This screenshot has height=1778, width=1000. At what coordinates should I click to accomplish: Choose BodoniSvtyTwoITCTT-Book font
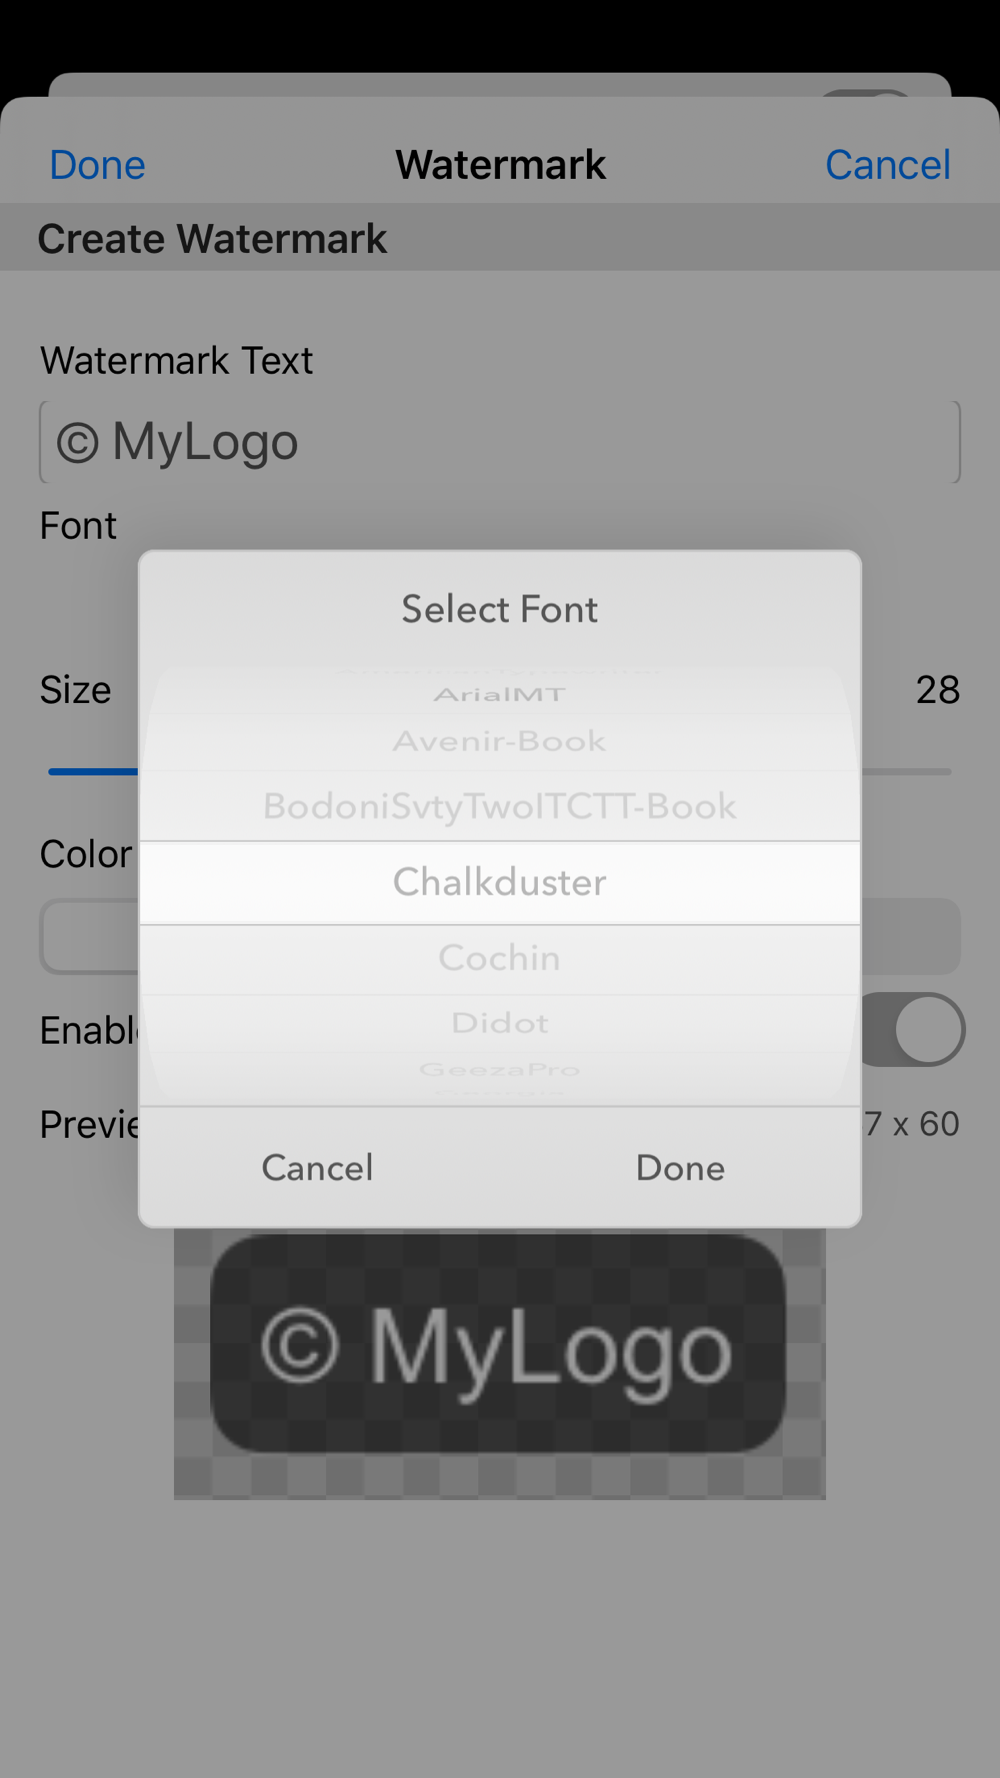click(x=500, y=806)
